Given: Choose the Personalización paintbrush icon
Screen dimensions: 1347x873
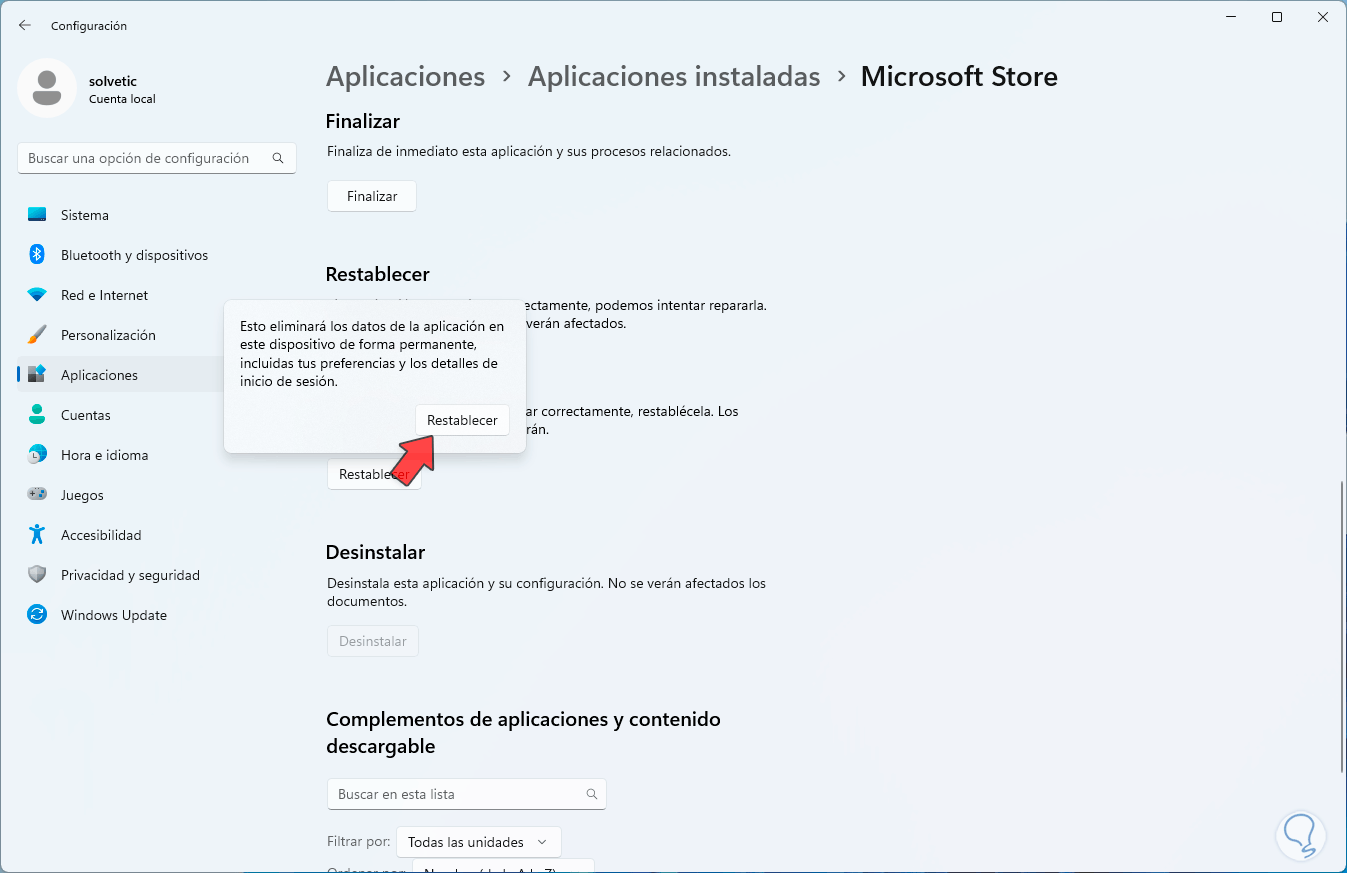Looking at the screenshot, I should (x=37, y=335).
